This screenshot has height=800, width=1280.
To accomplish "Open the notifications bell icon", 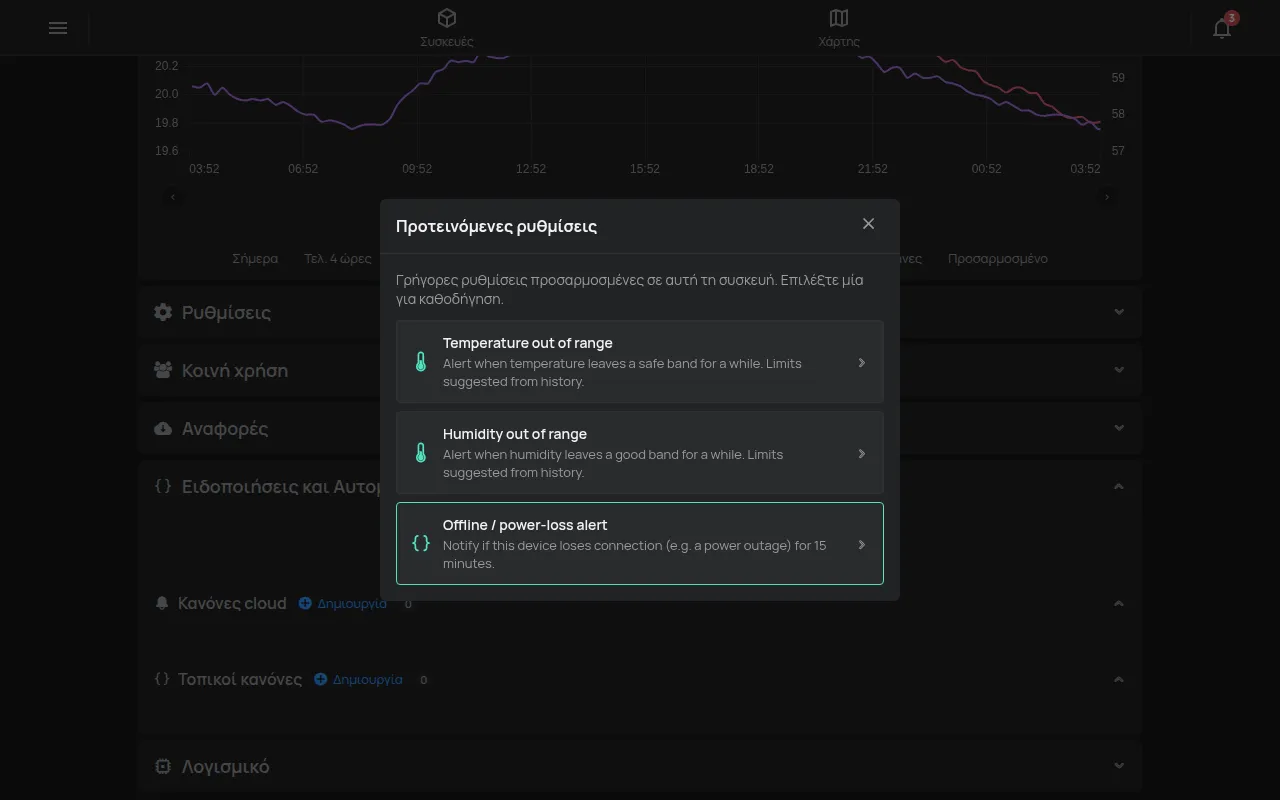I will click(1222, 28).
